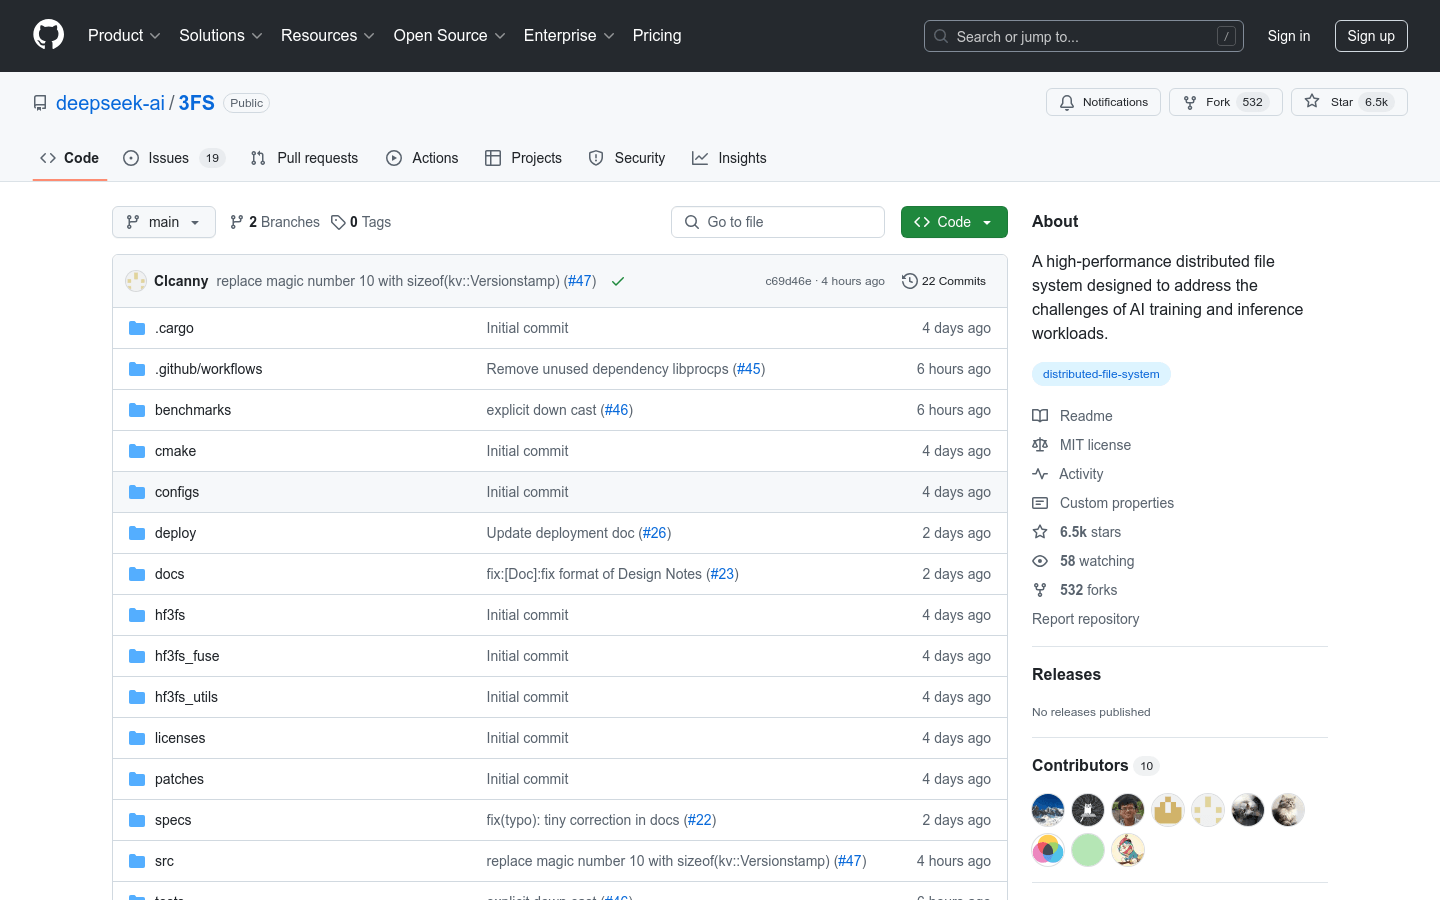Open the licenses folder name
The width and height of the screenshot is (1440, 900).
click(x=180, y=738)
